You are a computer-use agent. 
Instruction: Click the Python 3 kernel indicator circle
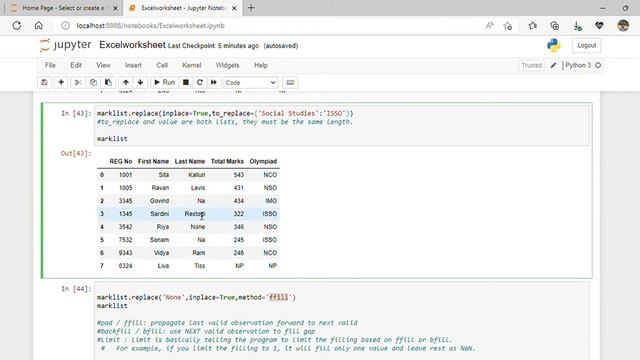[598, 65]
